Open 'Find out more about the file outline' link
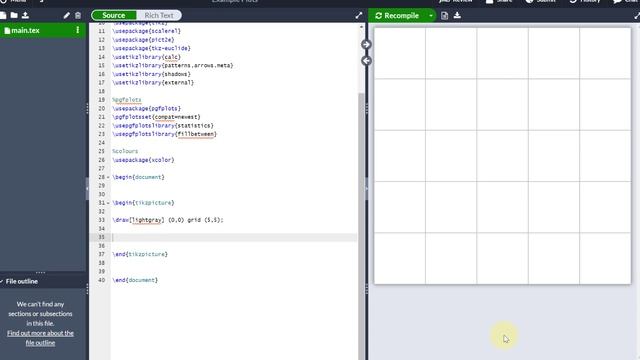Image resolution: width=640 pixels, height=360 pixels. [40, 338]
